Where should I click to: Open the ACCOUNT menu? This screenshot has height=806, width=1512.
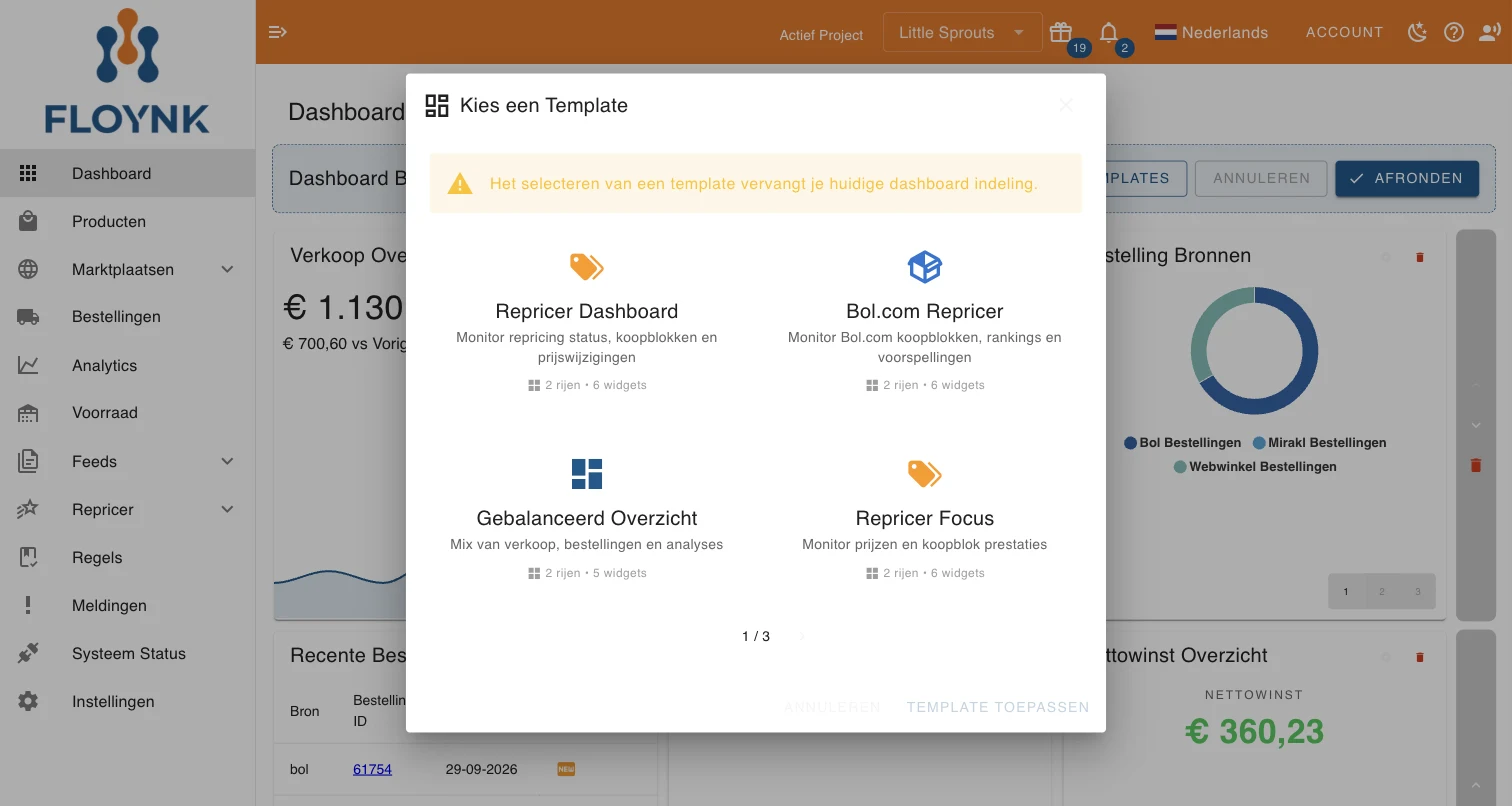(1344, 32)
